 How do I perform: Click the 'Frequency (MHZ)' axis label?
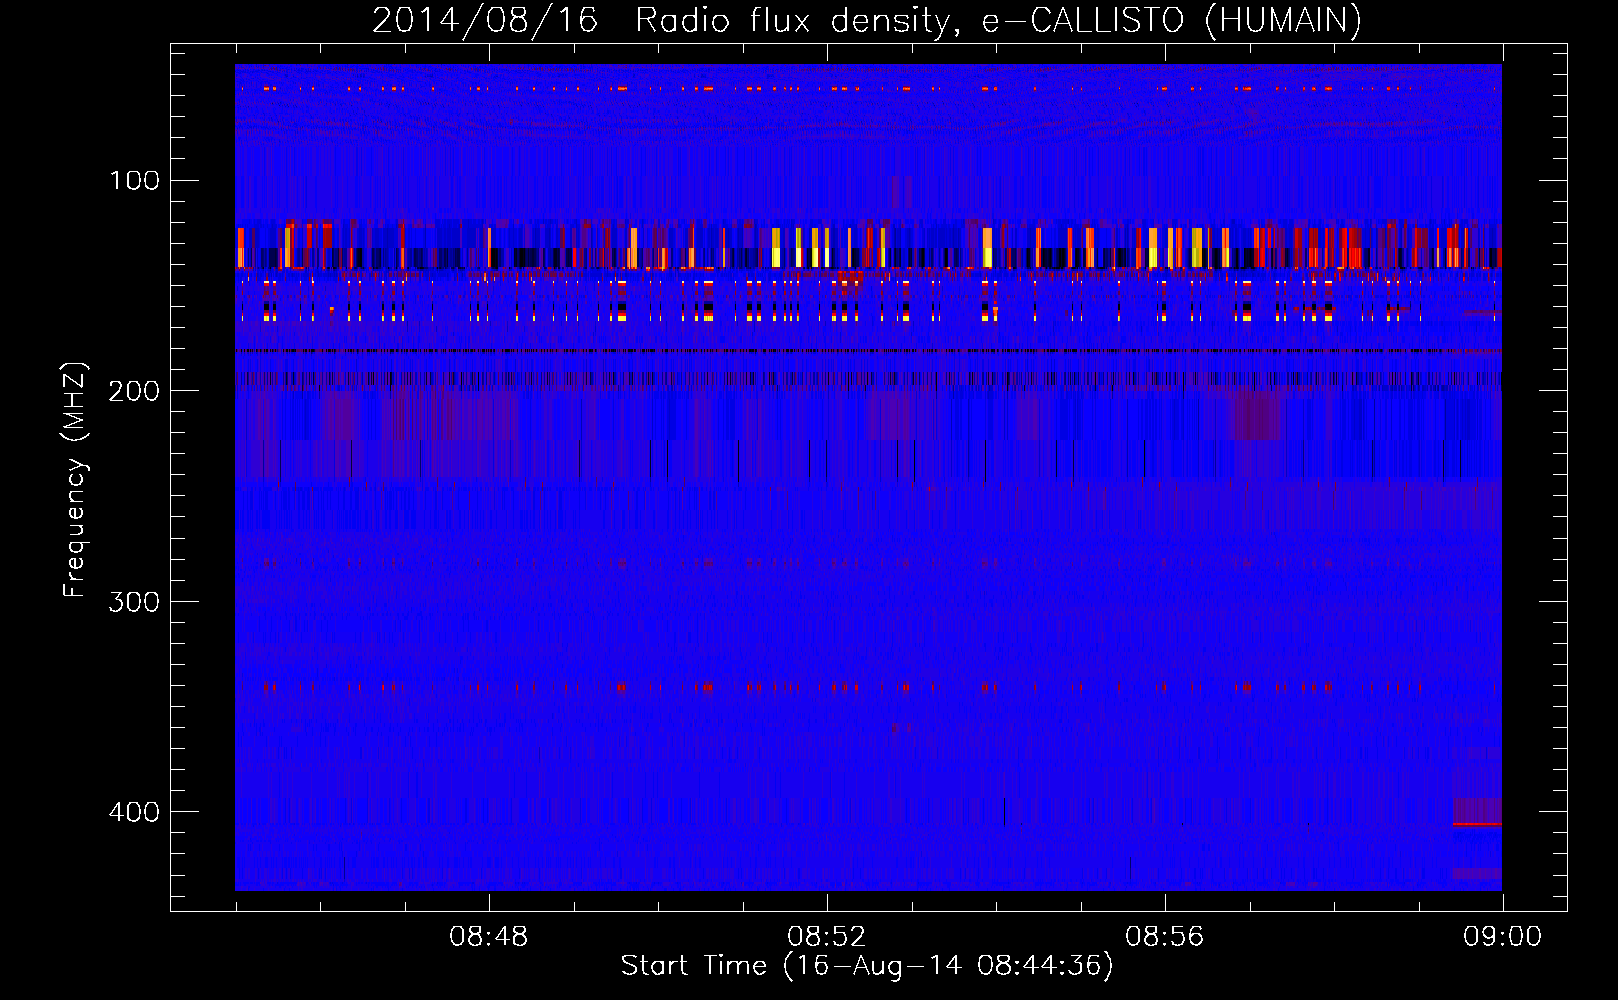75,480
